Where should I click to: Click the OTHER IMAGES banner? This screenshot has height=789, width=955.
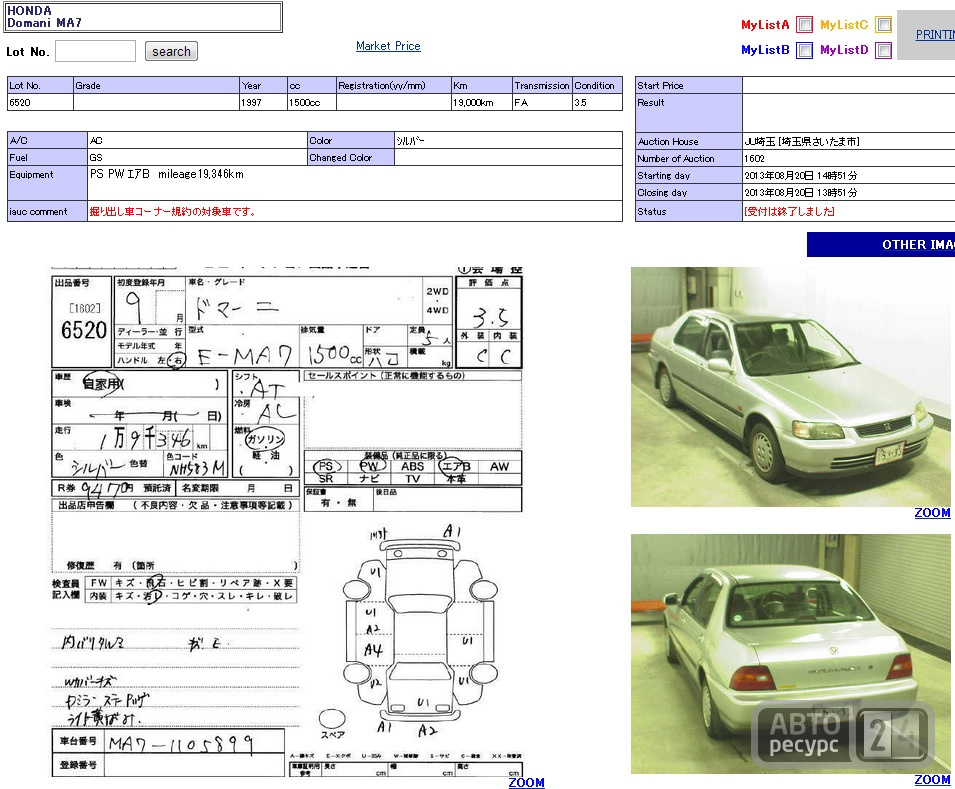(x=881, y=244)
